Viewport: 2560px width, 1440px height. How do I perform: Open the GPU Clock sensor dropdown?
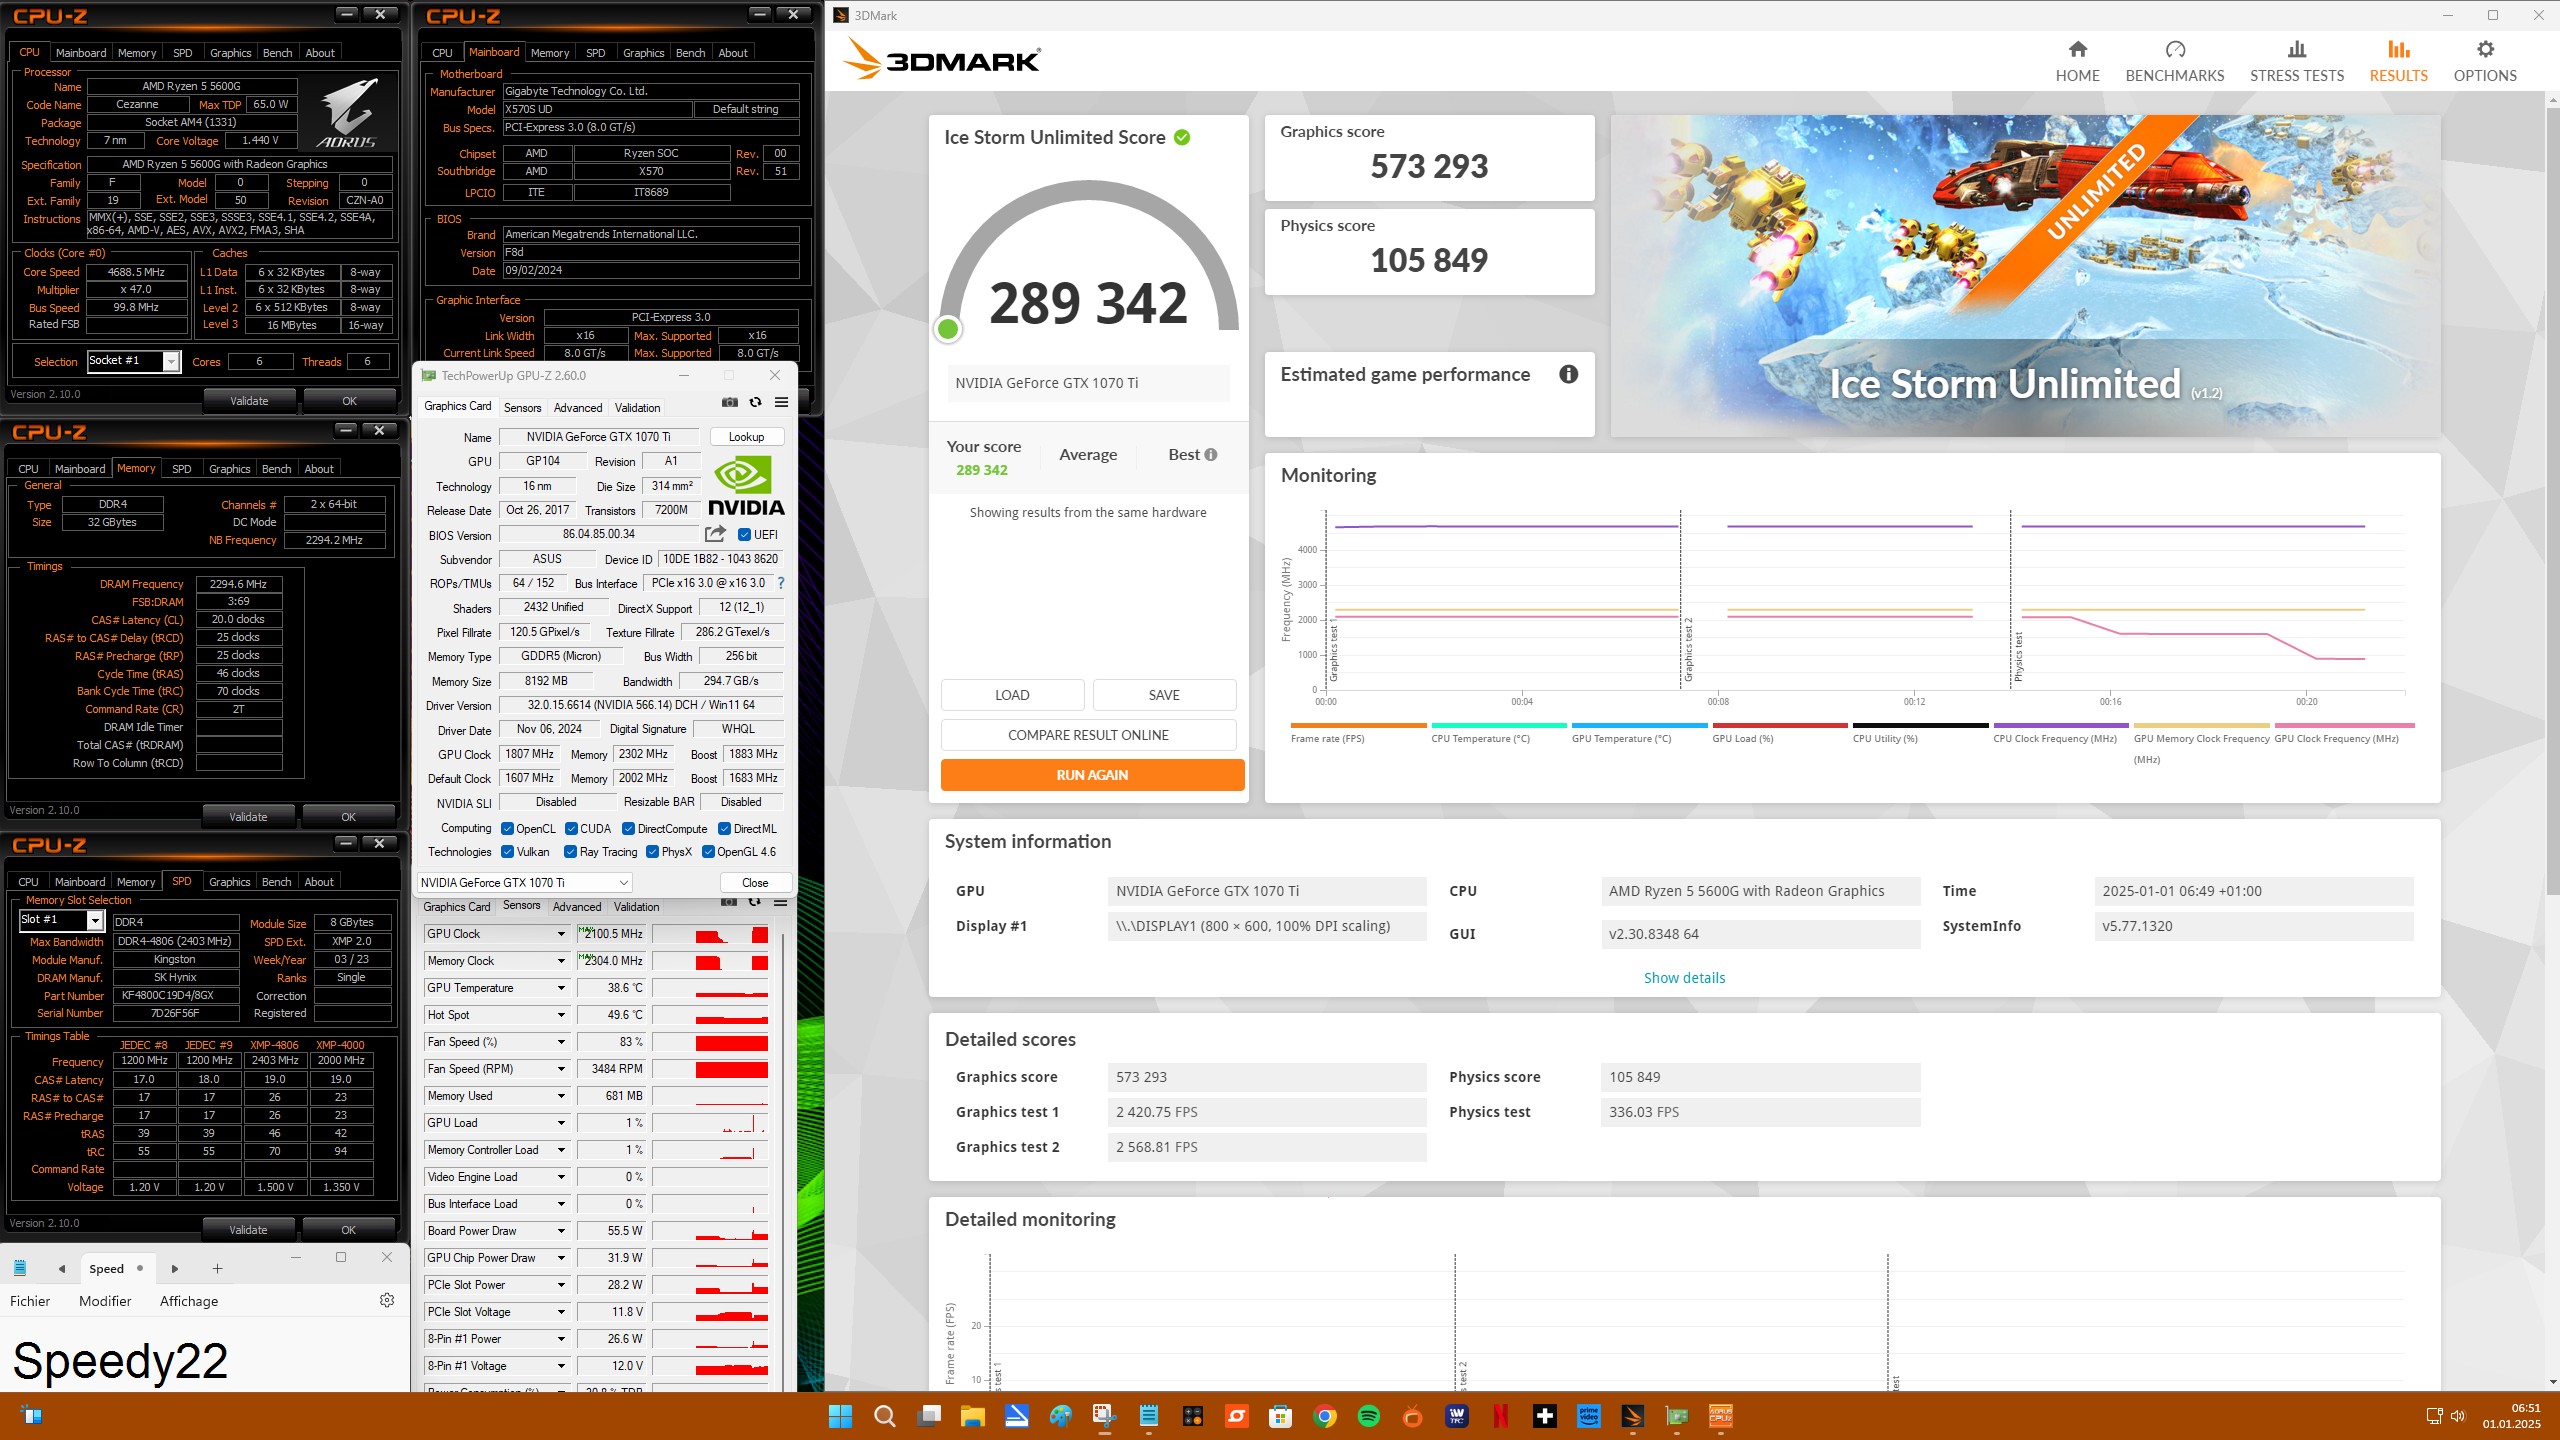coord(561,934)
